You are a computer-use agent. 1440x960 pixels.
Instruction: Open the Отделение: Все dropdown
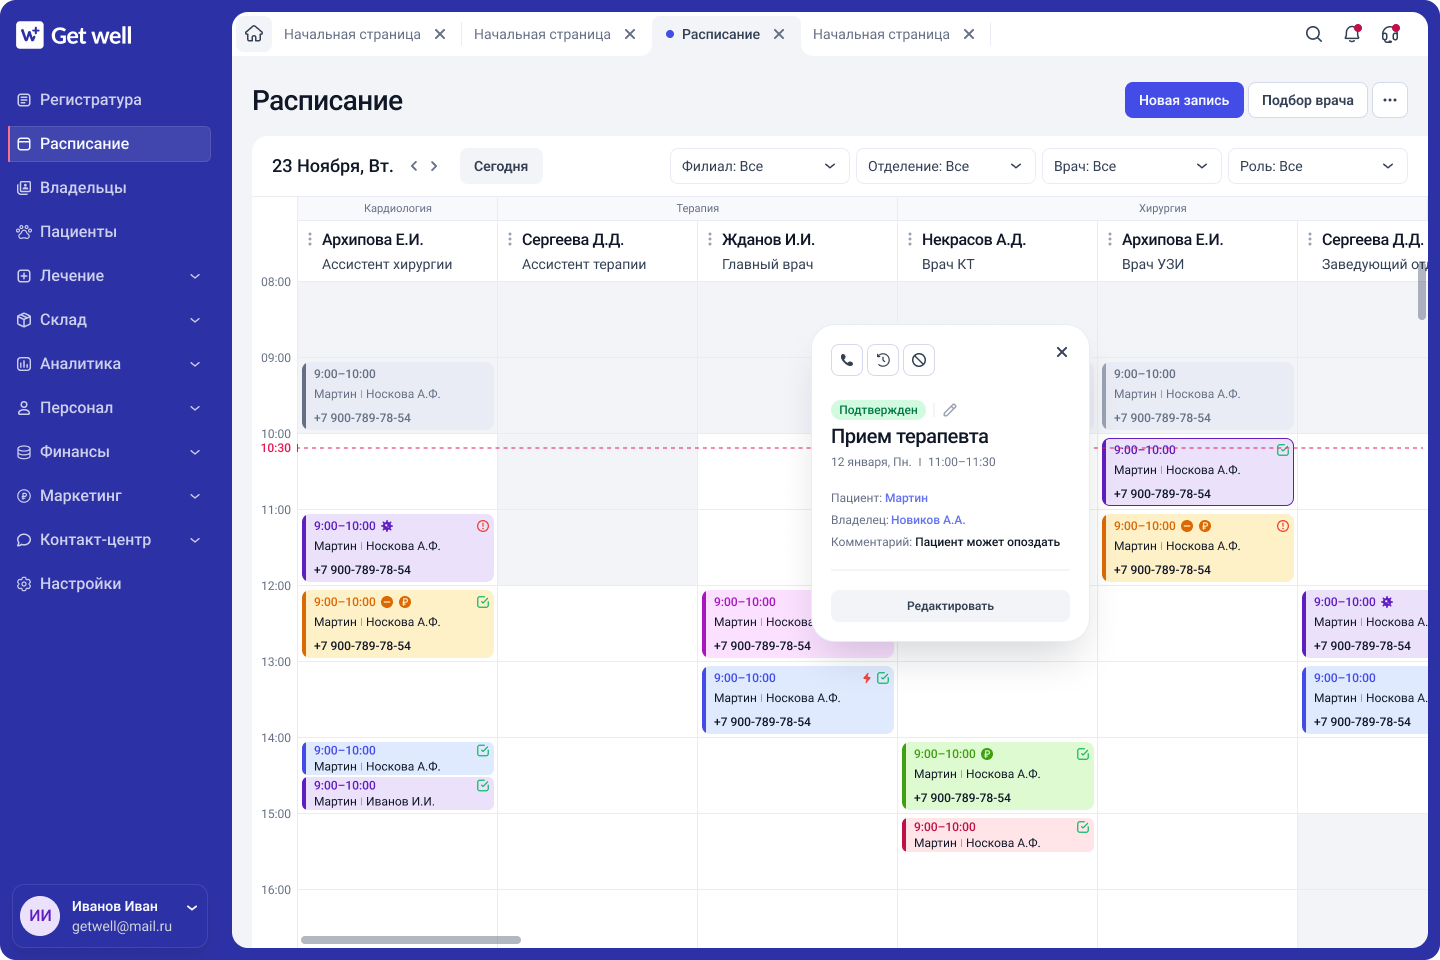tap(946, 166)
